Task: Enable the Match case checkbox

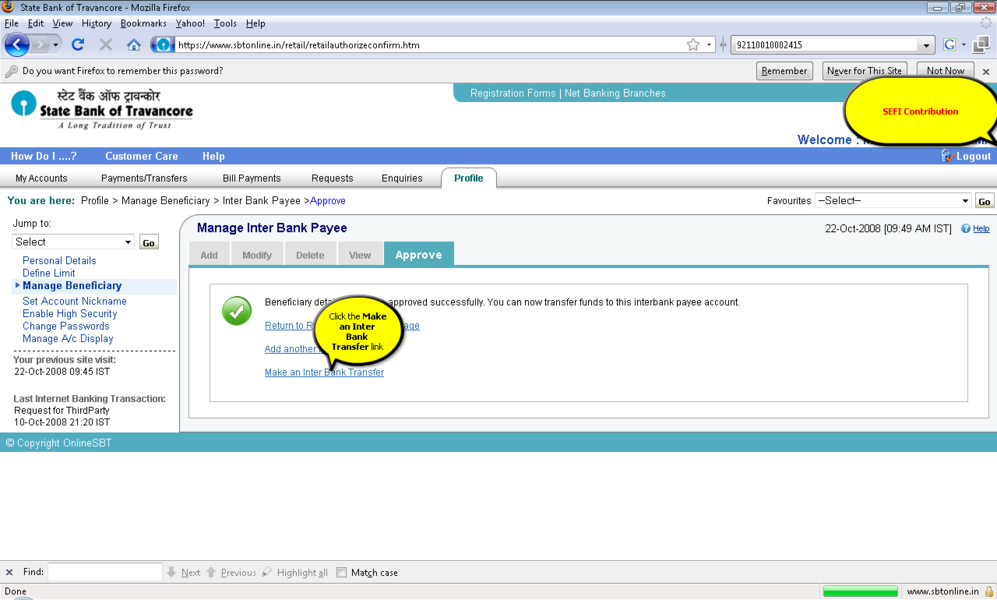Action: point(341,573)
